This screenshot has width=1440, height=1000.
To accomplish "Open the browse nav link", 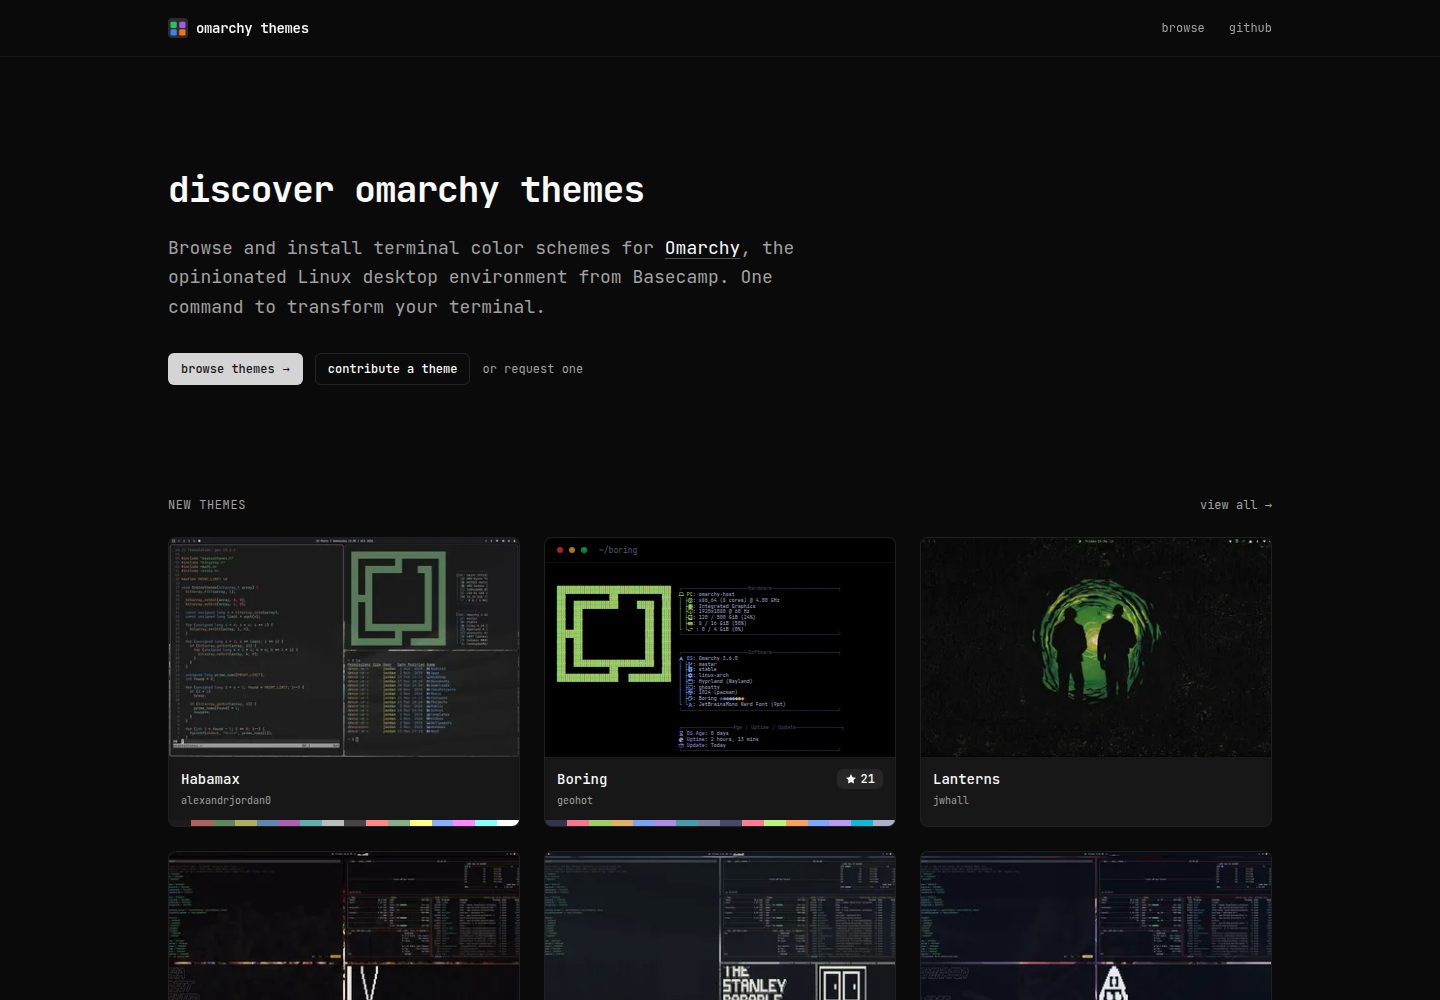I will pos(1182,28).
